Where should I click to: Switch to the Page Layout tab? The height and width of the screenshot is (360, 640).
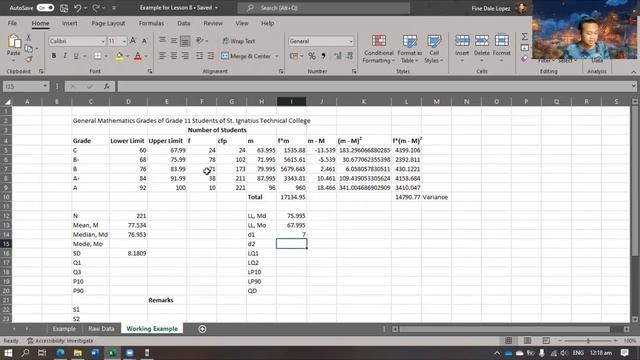[x=108, y=23]
